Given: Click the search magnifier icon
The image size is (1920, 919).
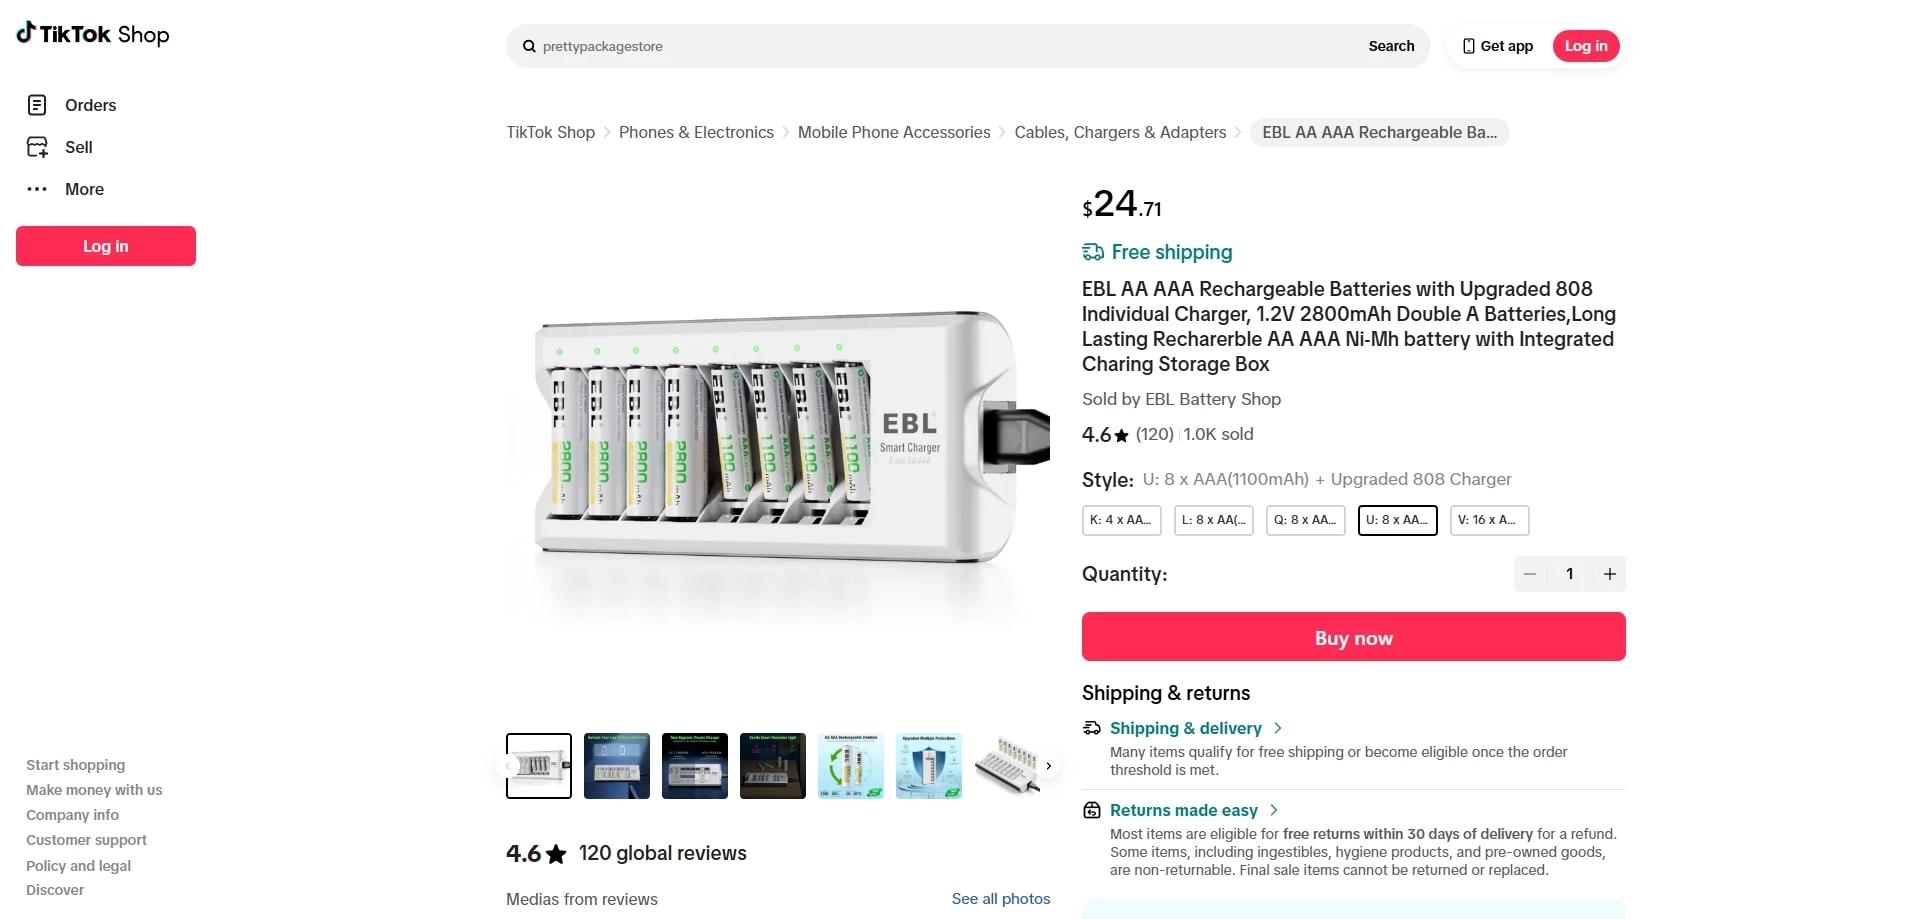Looking at the screenshot, I should (x=529, y=46).
